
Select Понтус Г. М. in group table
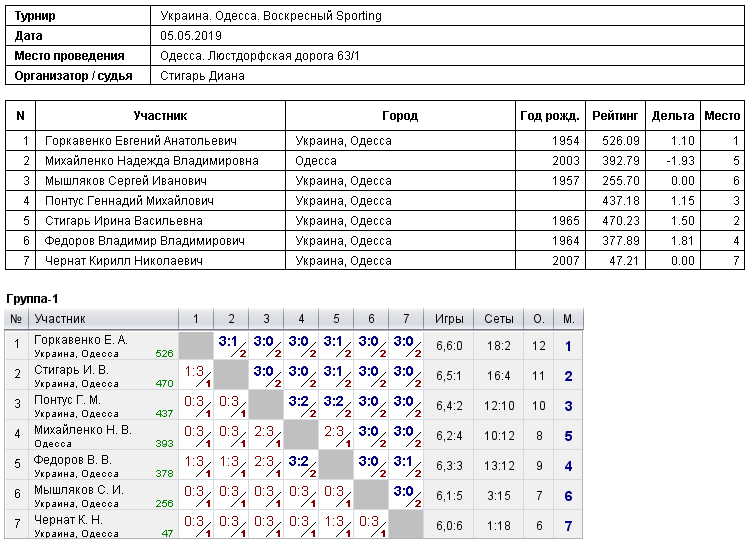67,400
